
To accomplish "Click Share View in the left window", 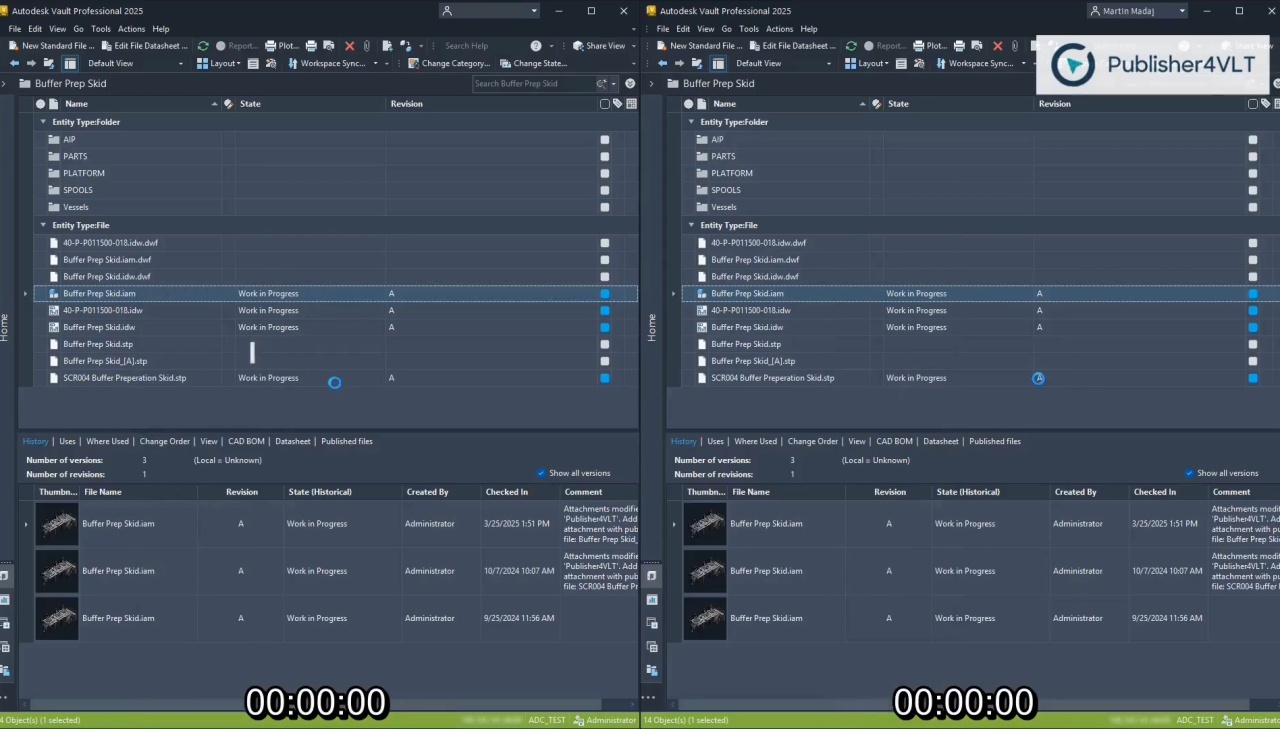I will coord(598,46).
